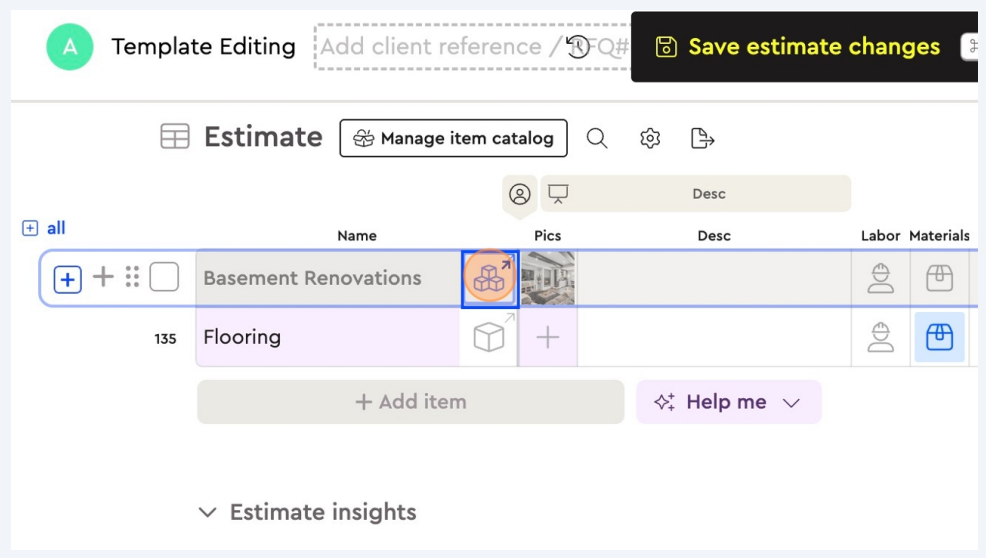
Task: Open the Basement Renovations group cubes icon
Action: click(489, 278)
